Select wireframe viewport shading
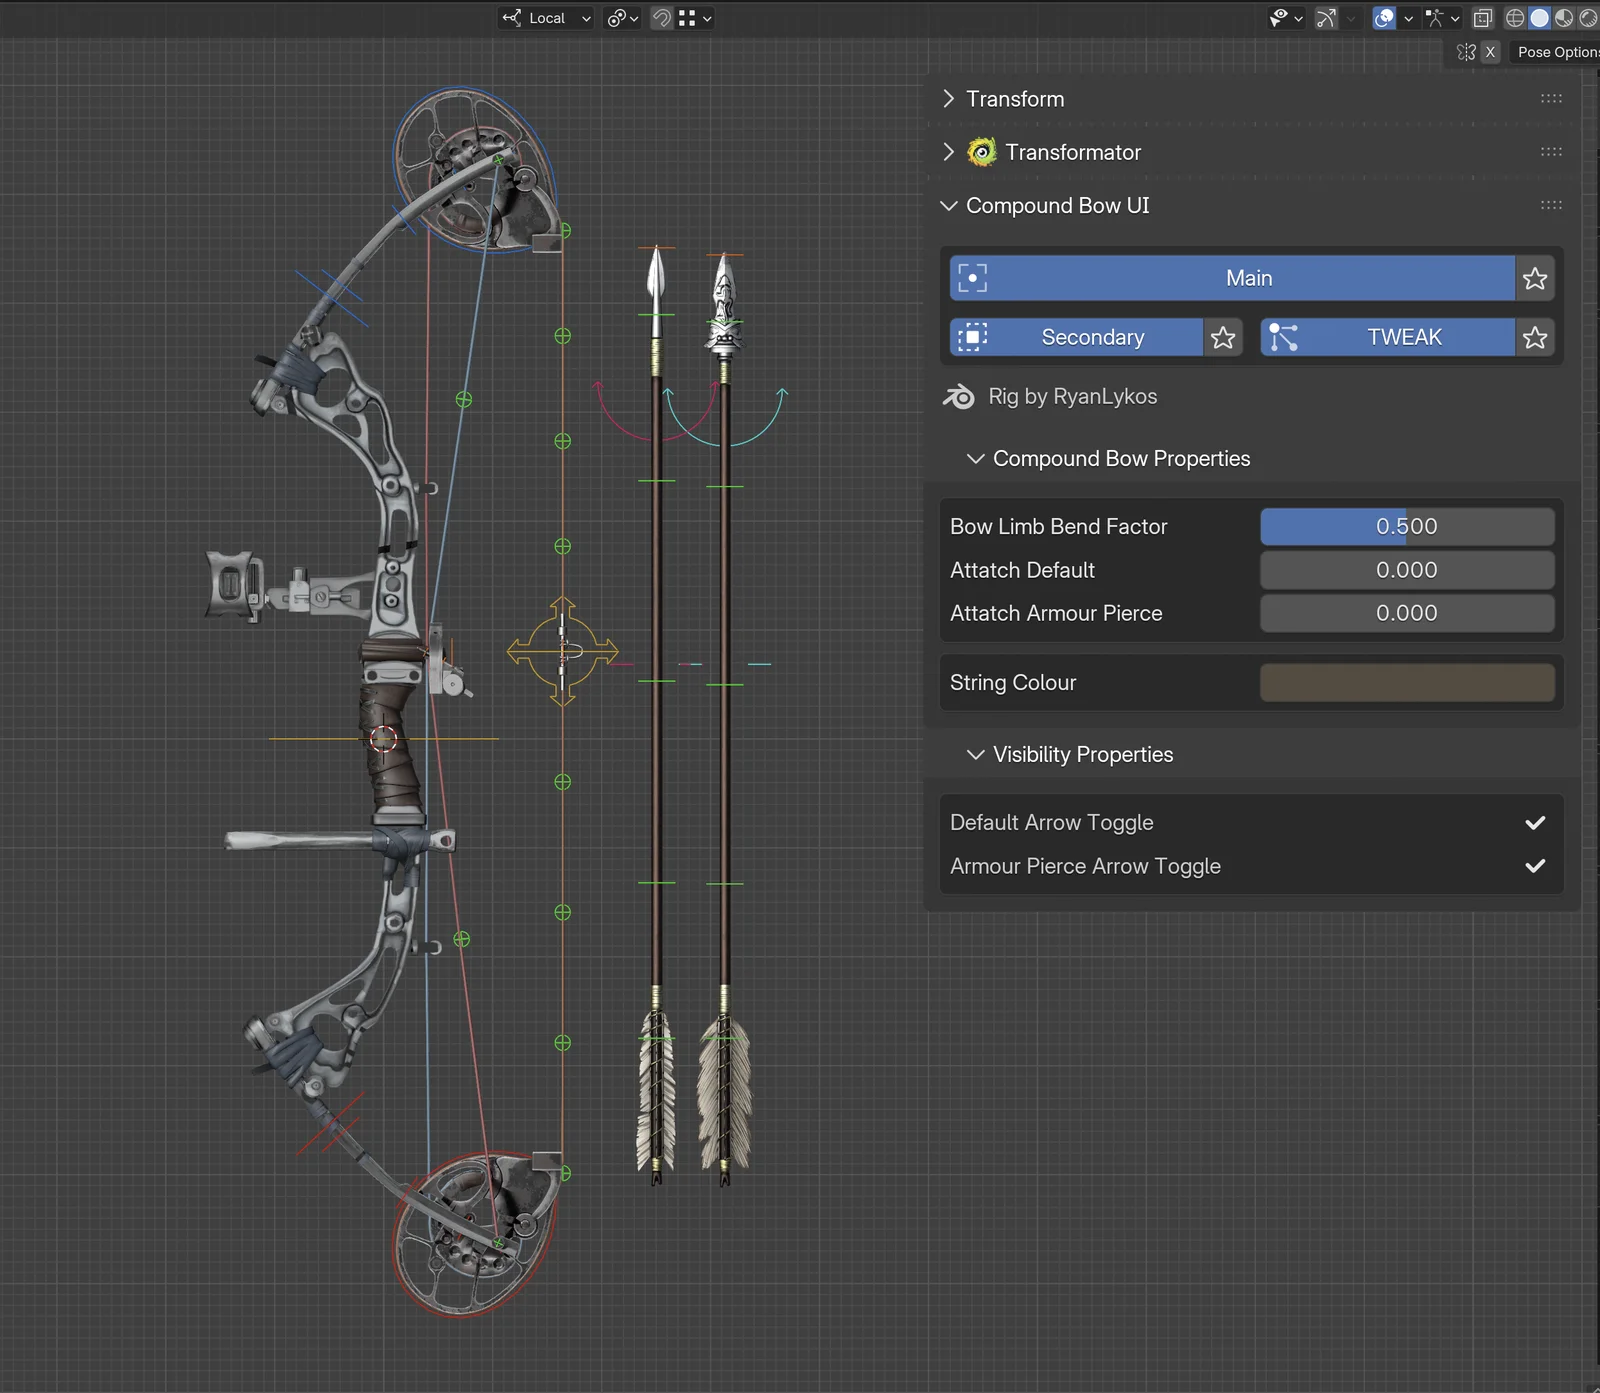The height and width of the screenshot is (1393, 1600). pos(1516,18)
